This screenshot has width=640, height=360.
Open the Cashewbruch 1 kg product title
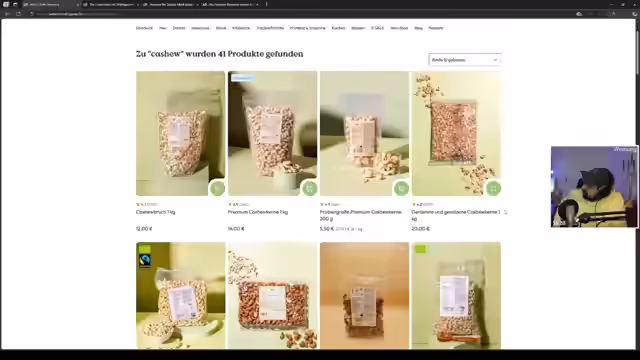156,212
